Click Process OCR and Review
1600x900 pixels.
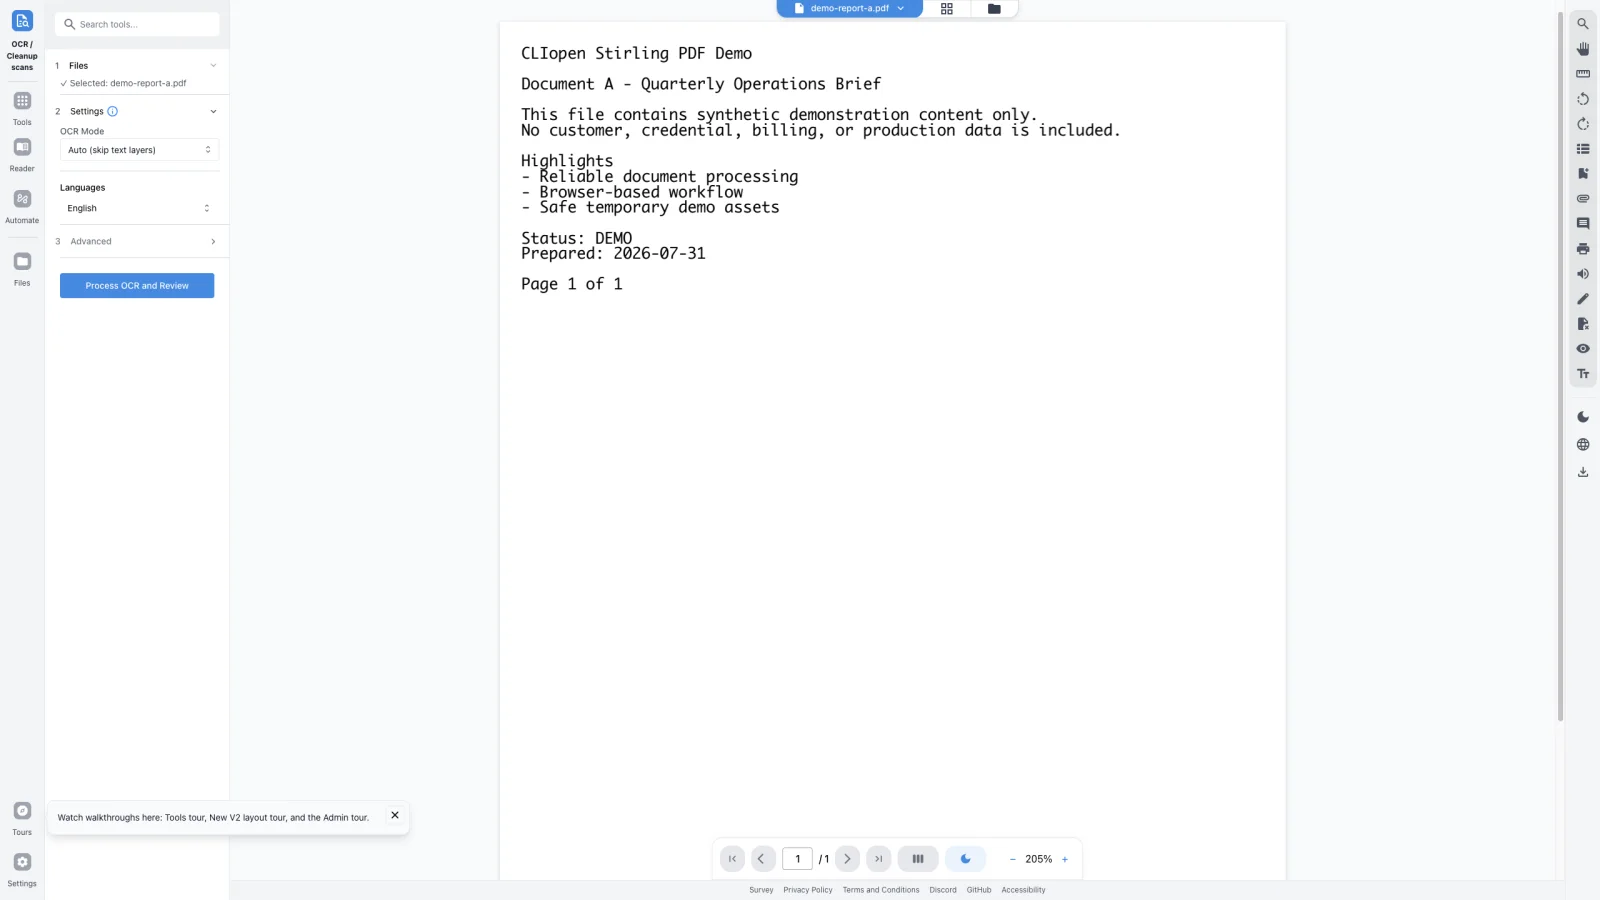tap(137, 286)
